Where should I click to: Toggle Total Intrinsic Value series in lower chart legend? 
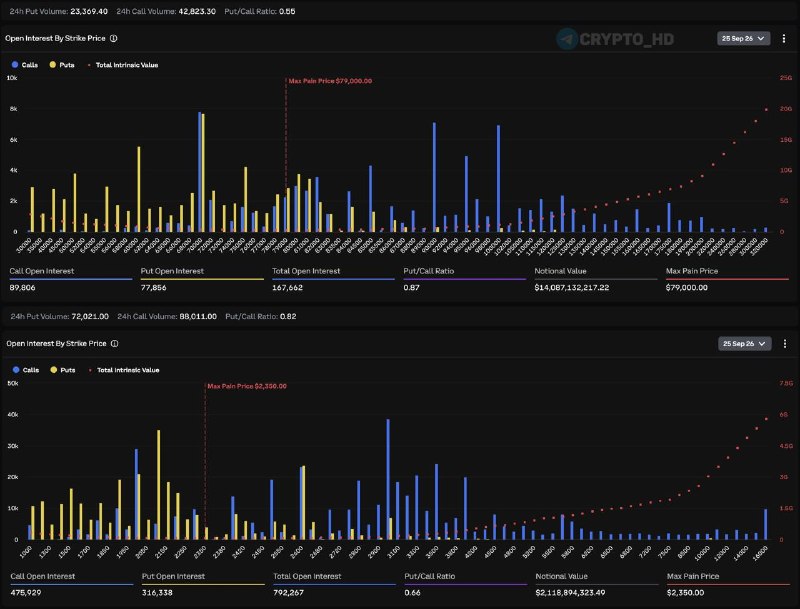point(124,370)
